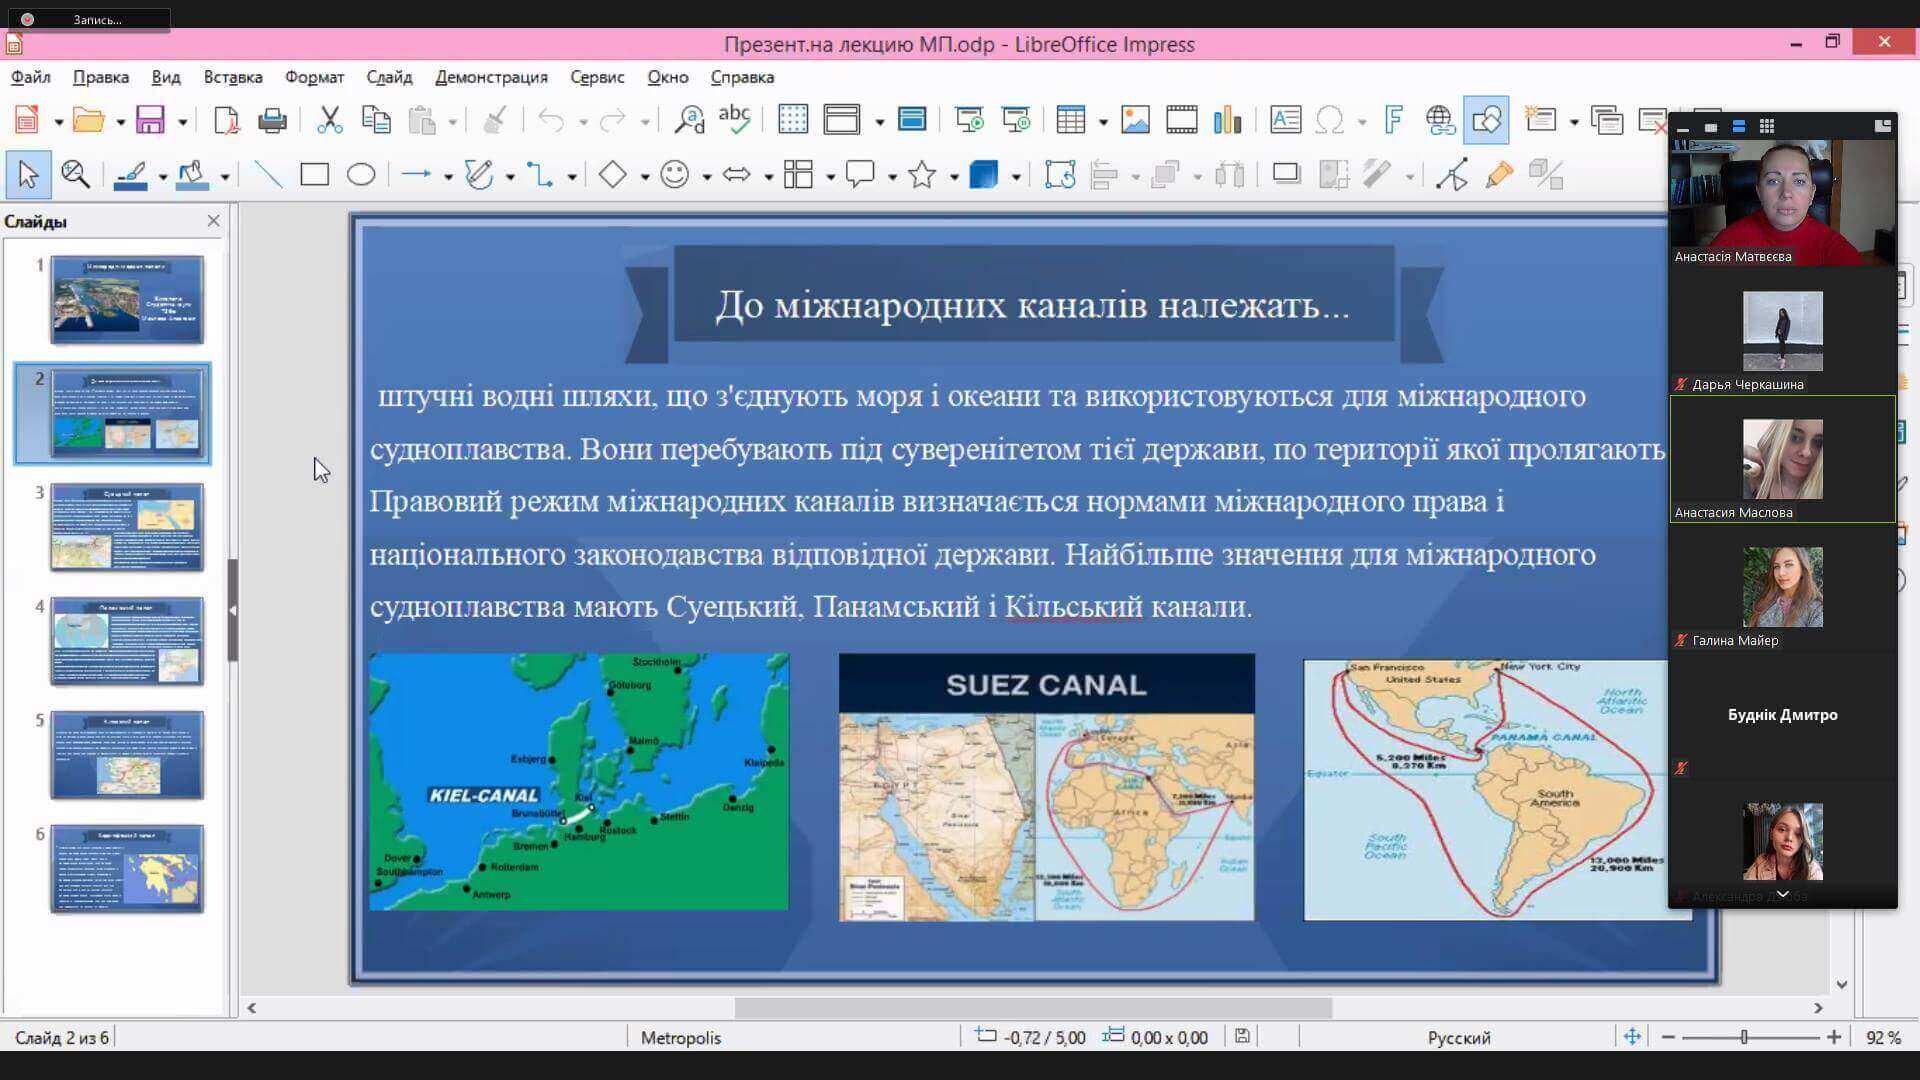Open Find and Replace magnifier icon
Image resolution: width=1920 pixels, height=1080 pixels.
point(689,120)
